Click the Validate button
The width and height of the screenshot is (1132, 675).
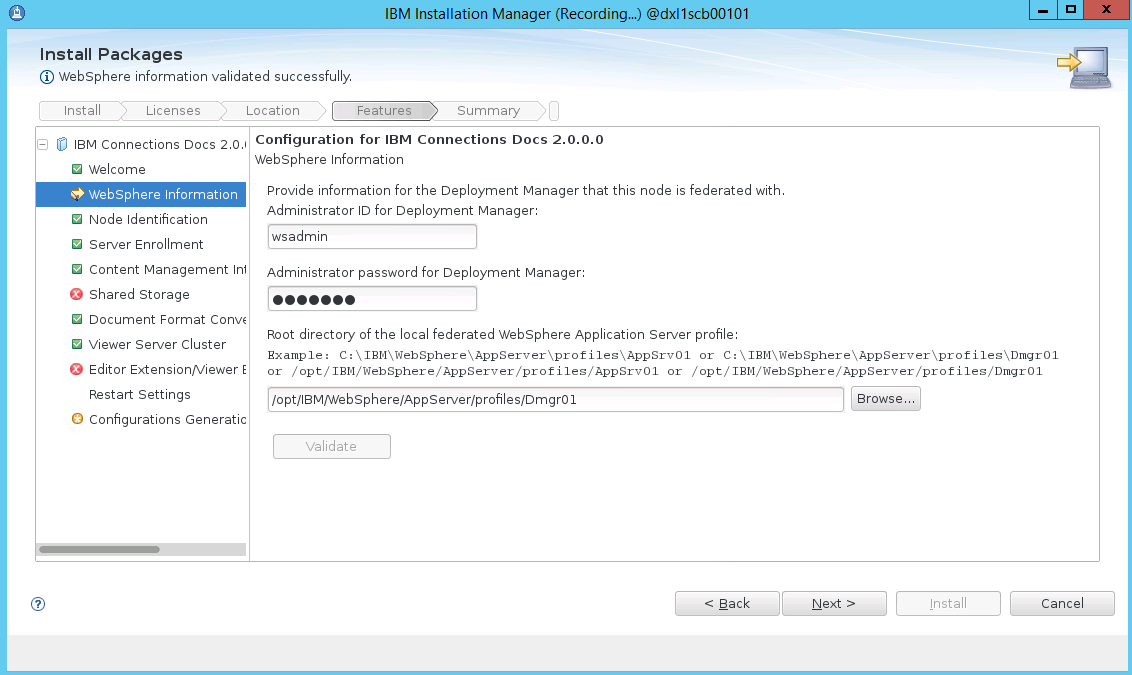[x=331, y=446]
